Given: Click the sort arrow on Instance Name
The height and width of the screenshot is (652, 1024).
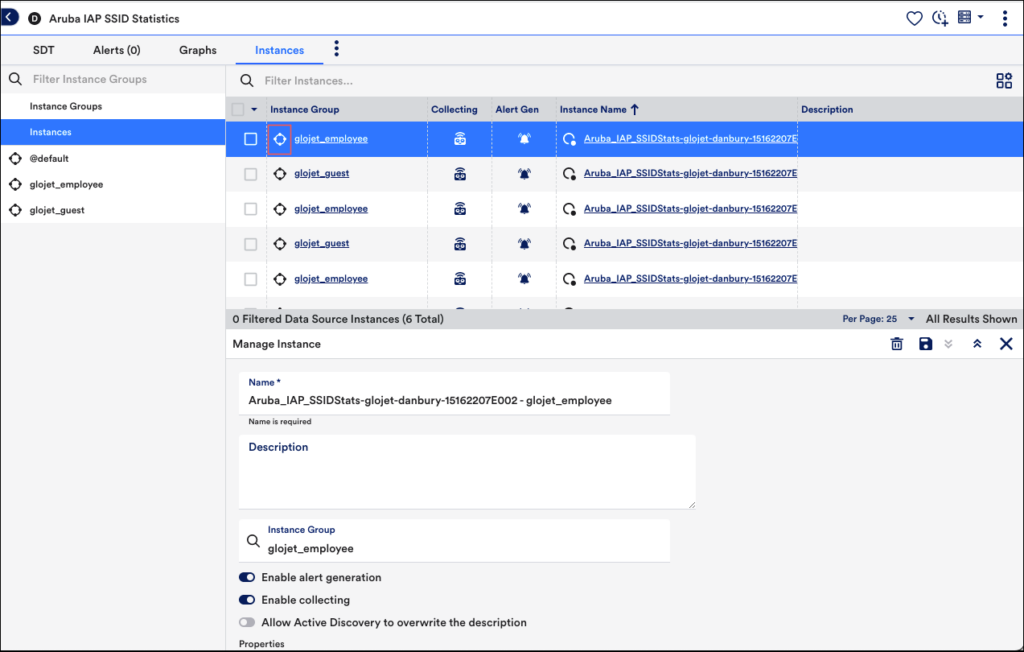Looking at the screenshot, I should tap(634, 109).
